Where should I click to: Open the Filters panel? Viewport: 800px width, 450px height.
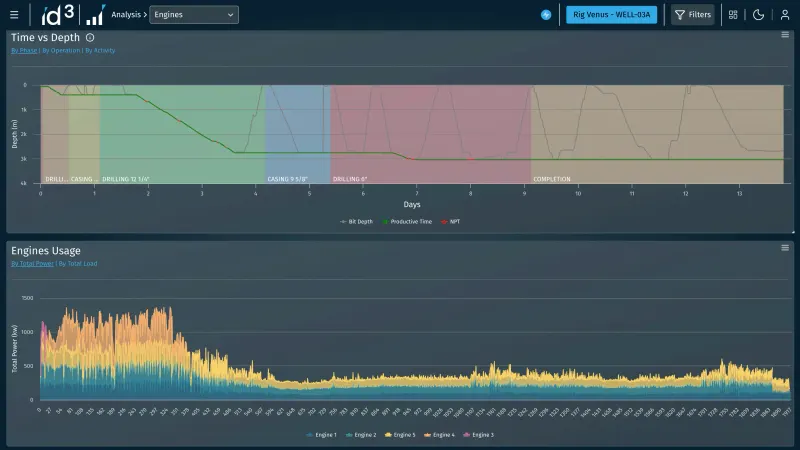693,15
